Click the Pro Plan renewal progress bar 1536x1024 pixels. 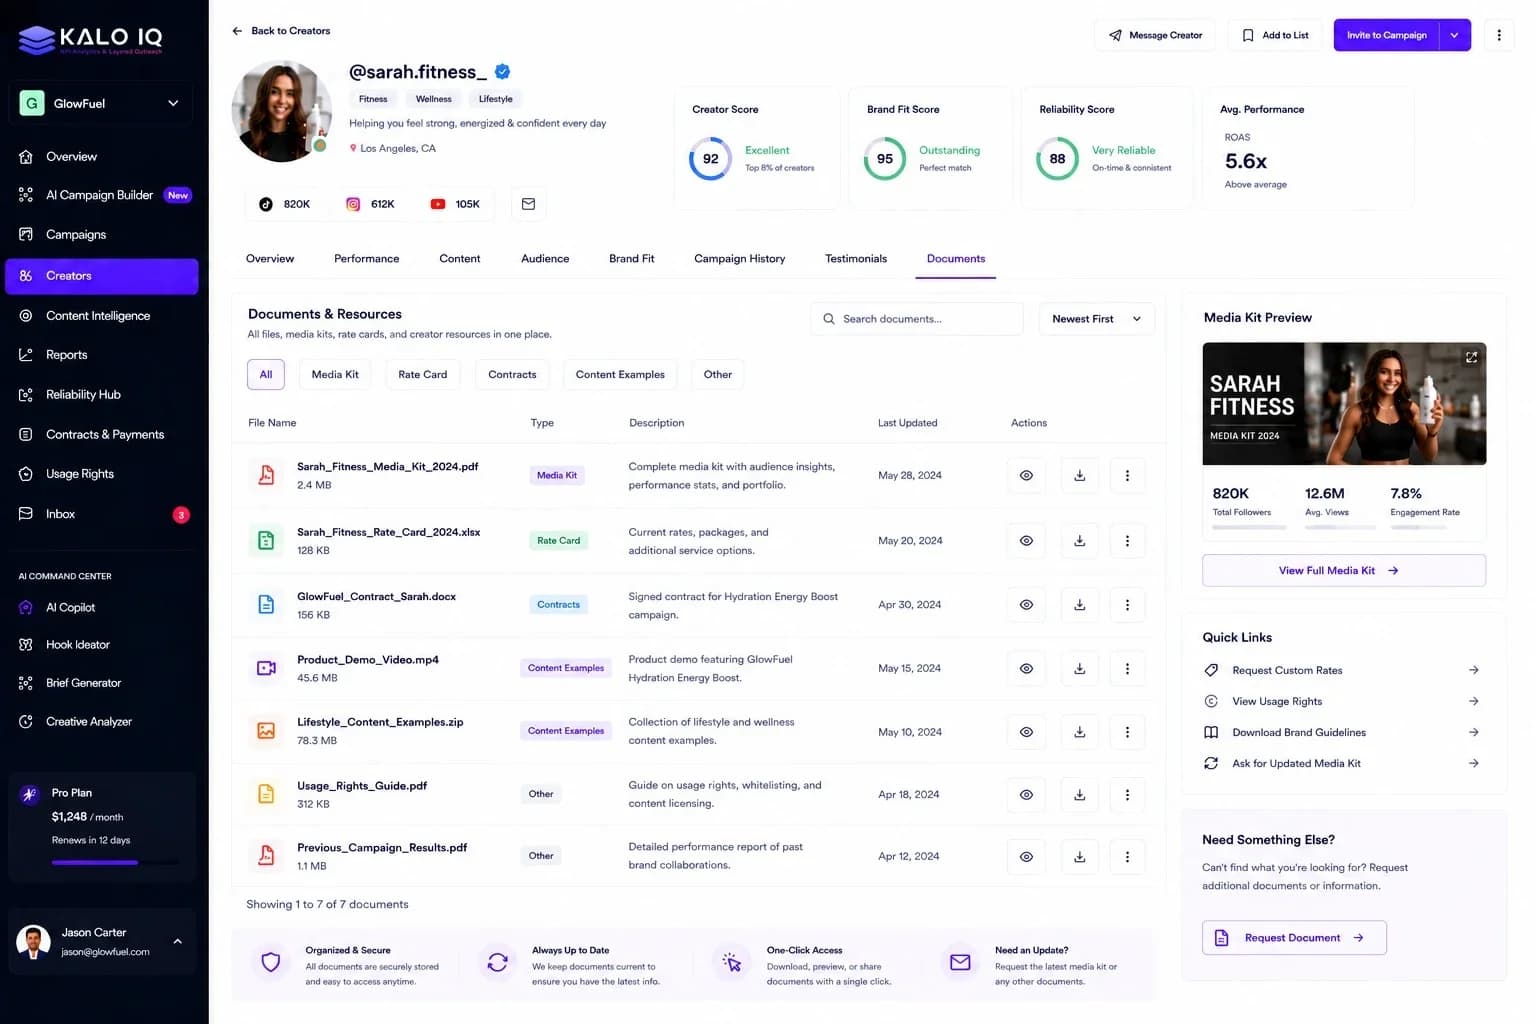115,862
